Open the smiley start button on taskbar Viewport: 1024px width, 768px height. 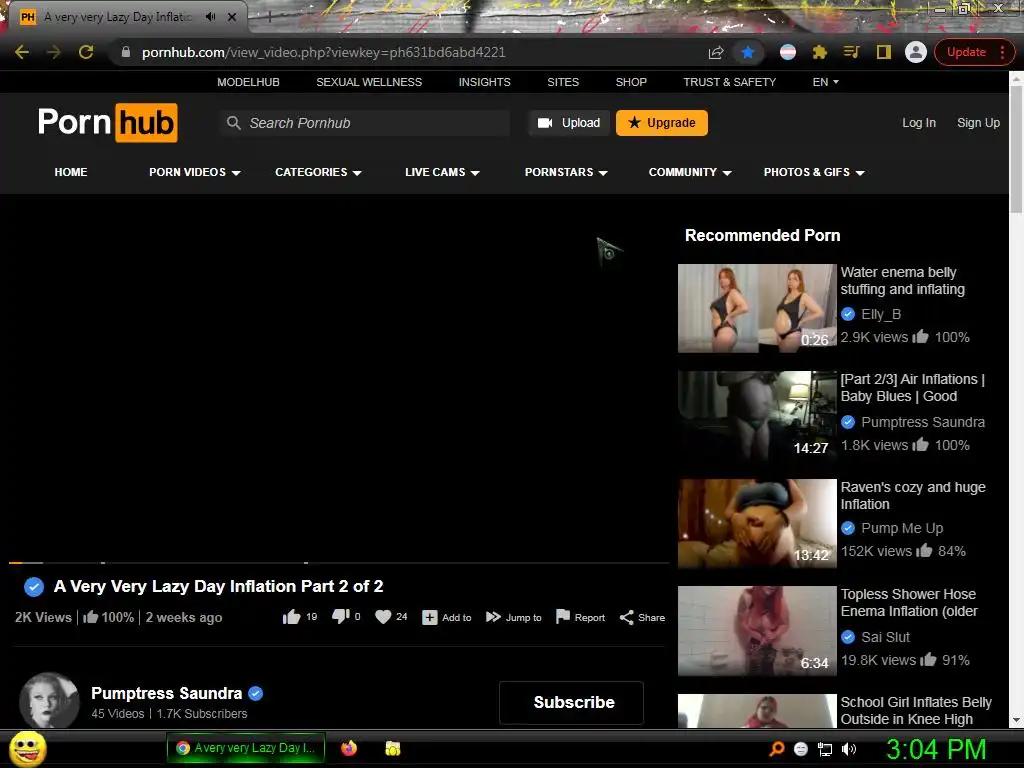pos(28,748)
